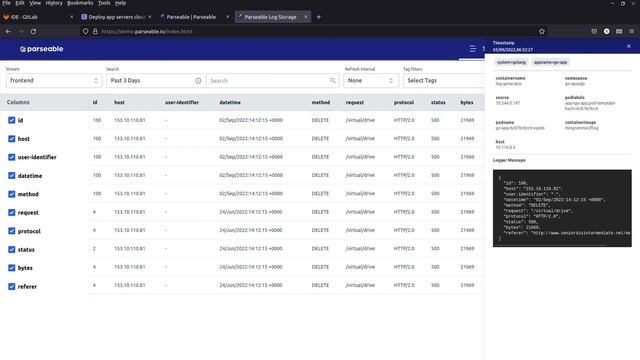
Task: Open the File menu
Action: point(6,3)
